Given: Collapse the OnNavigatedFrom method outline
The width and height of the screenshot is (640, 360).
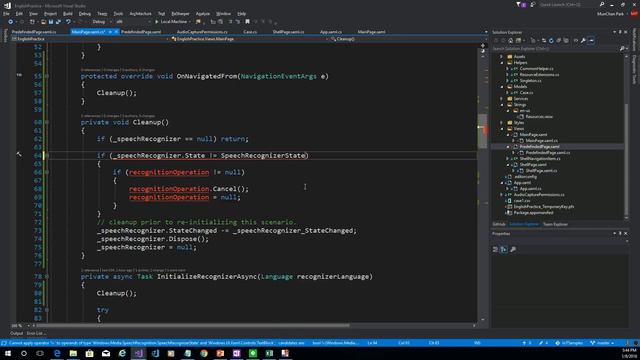Looking at the screenshot, I should [x=47, y=76].
